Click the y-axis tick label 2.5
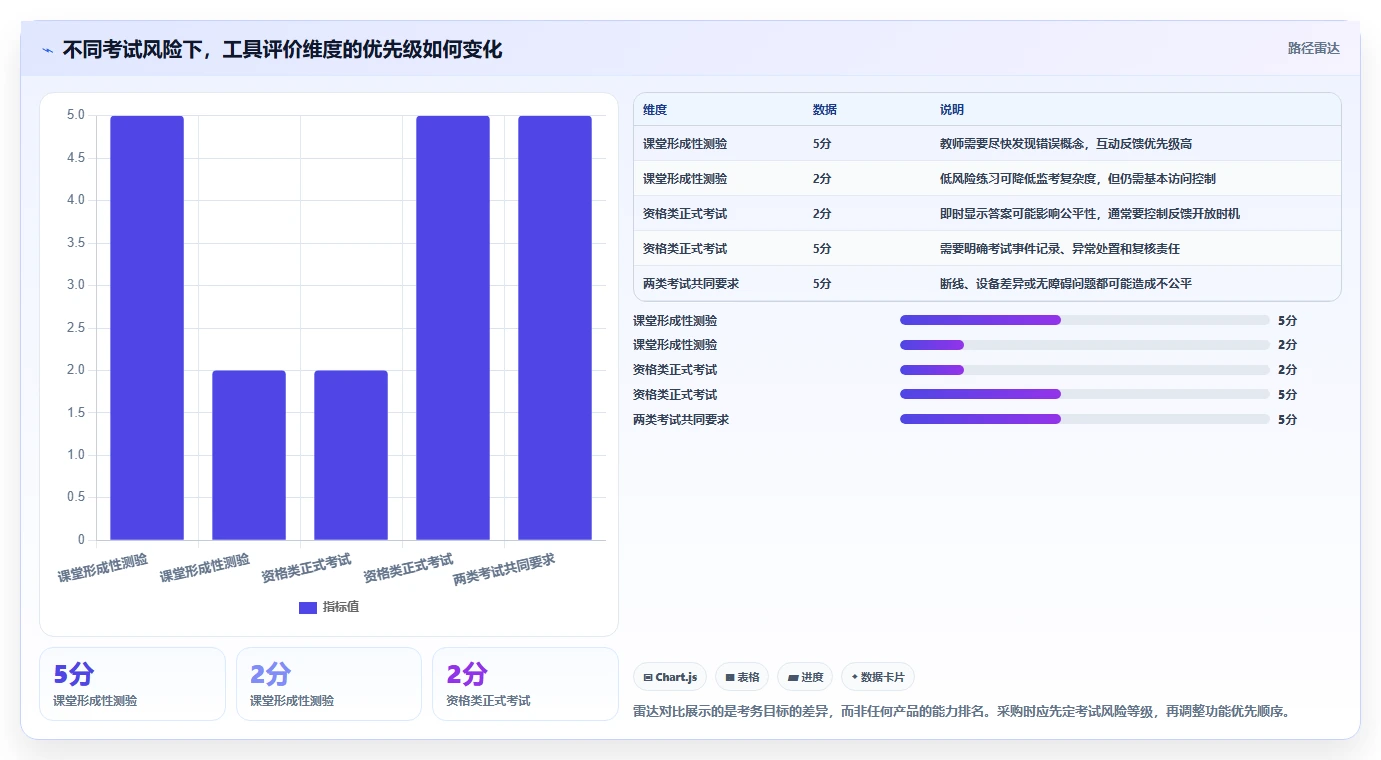Viewport: 1381px width, 760px height. pyautogui.click(x=75, y=328)
